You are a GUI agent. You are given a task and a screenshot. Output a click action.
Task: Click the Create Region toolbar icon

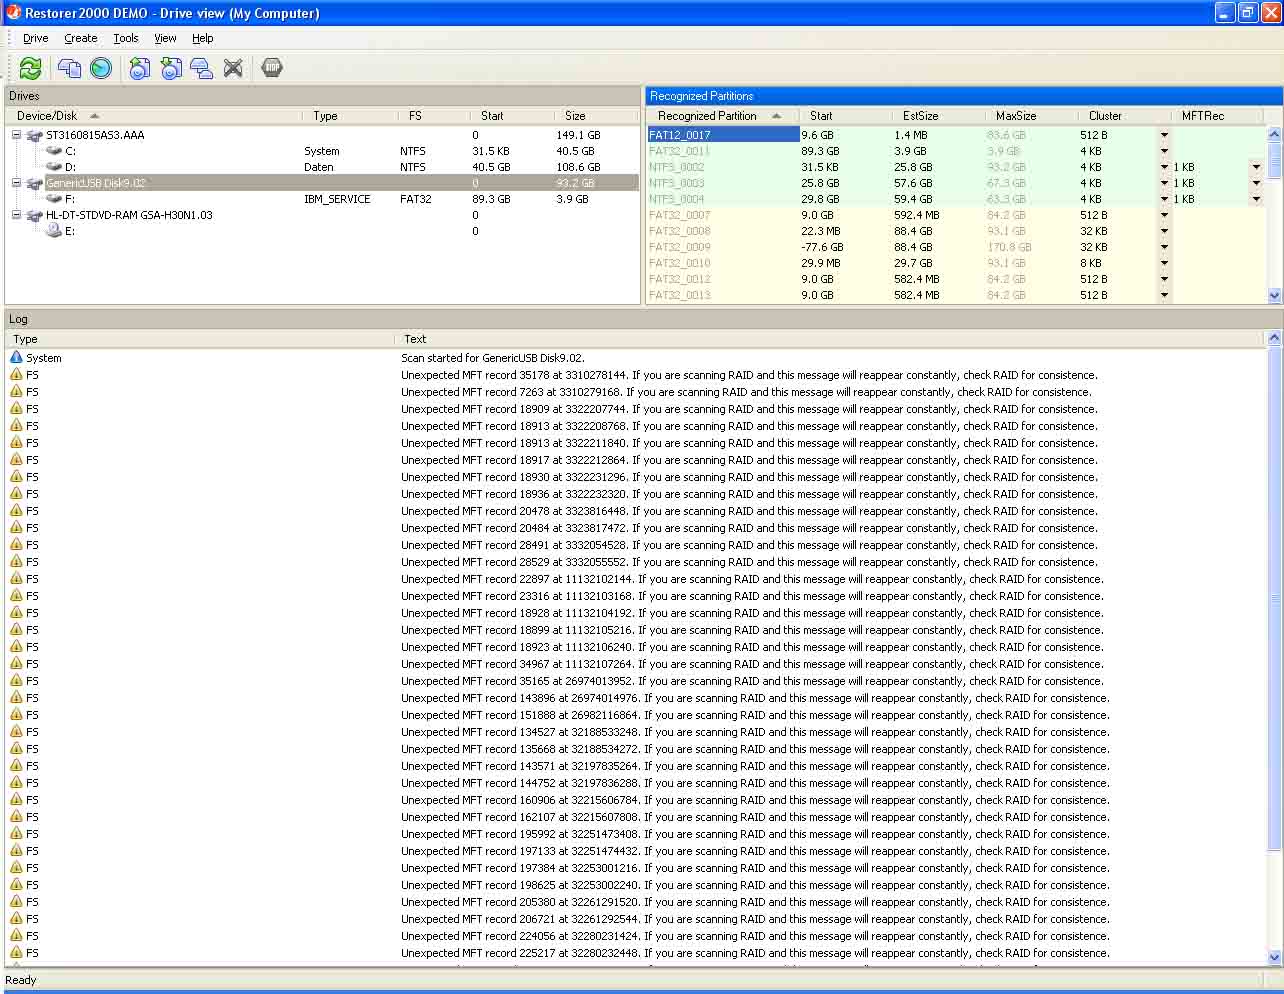point(201,68)
